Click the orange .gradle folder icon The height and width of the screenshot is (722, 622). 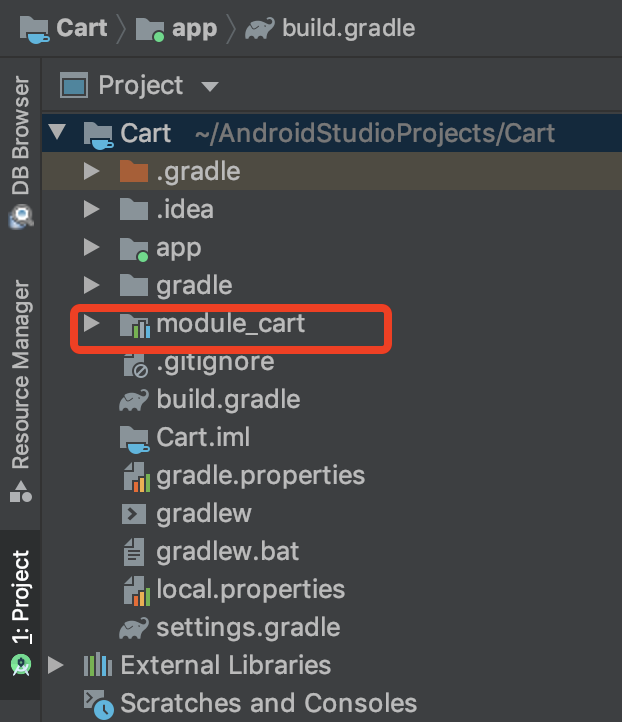click(x=134, y=171)
